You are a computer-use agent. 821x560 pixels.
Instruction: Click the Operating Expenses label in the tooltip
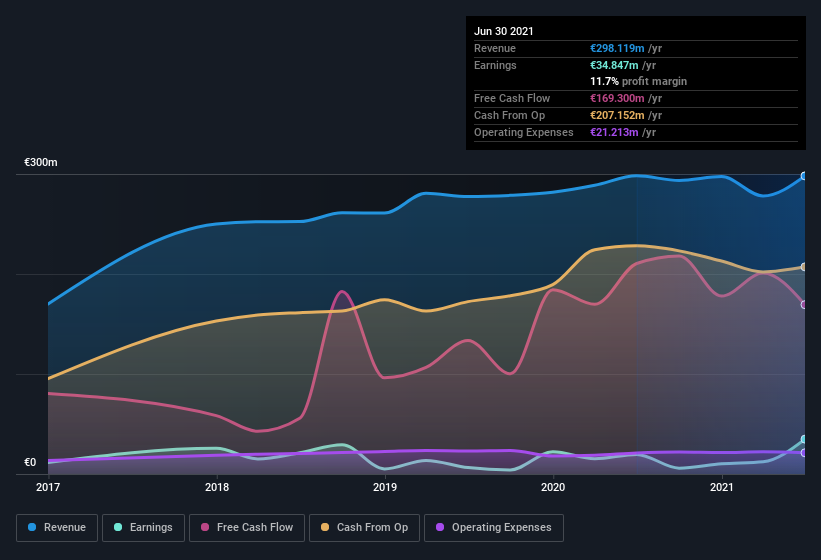pos(524,132)
